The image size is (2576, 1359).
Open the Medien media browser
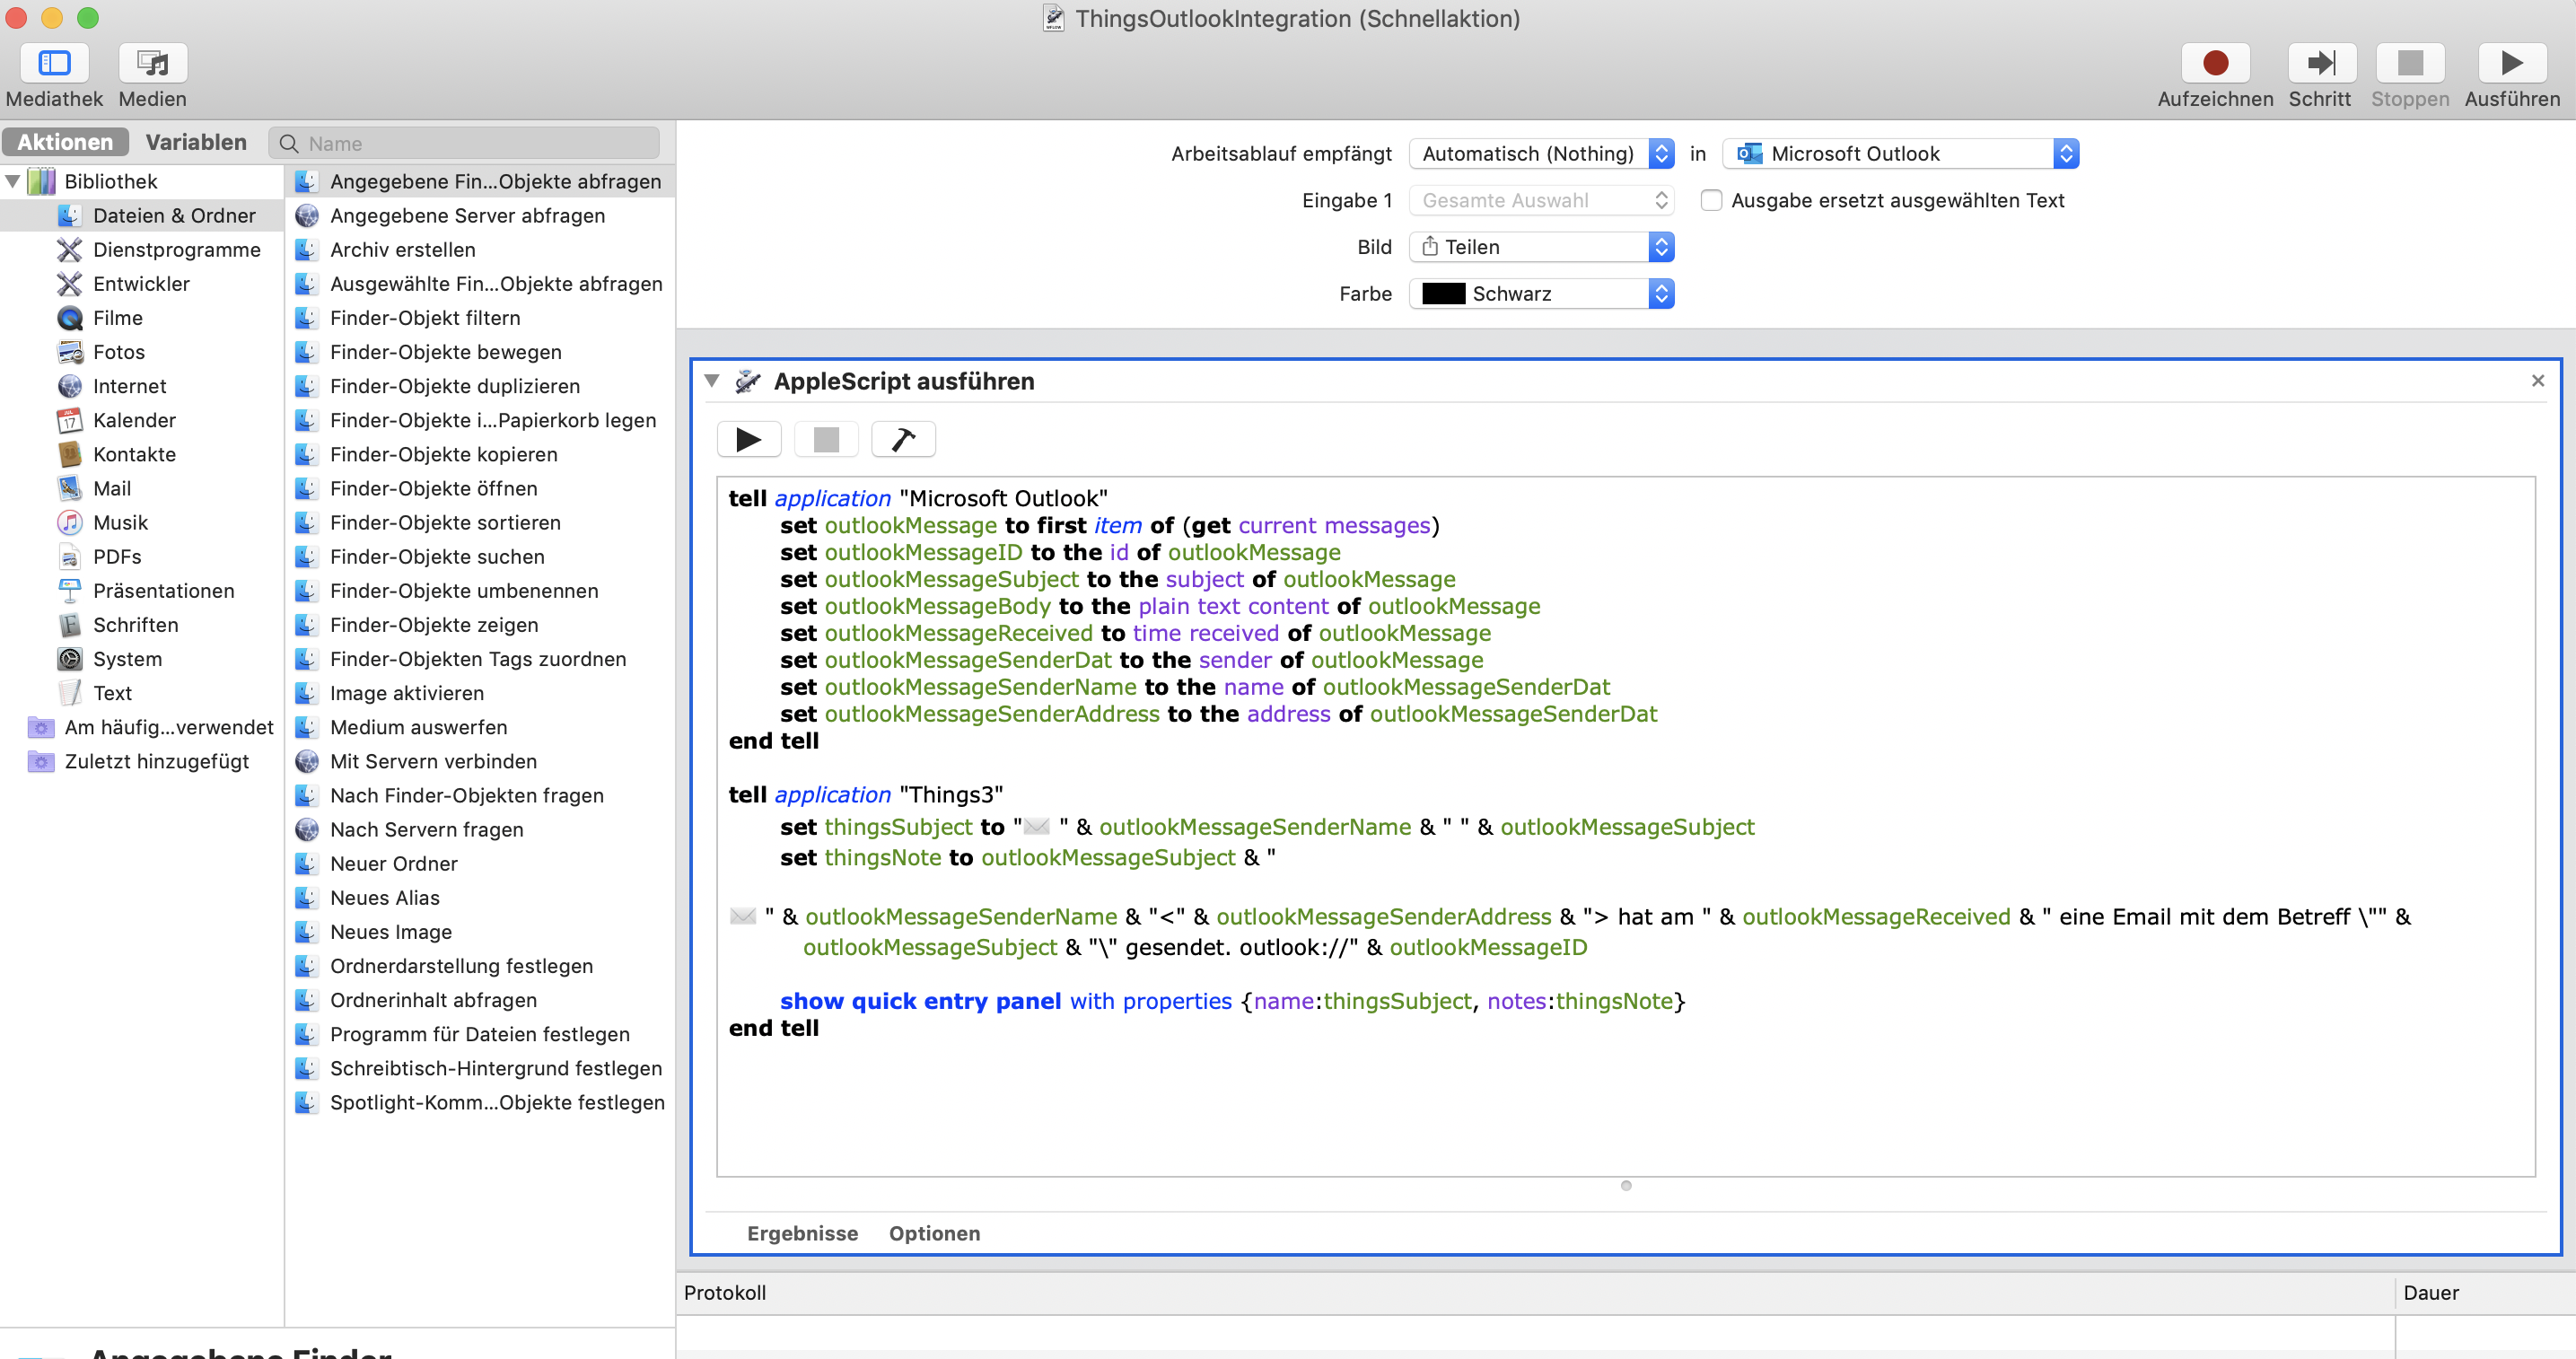click(x=152, y=63)
